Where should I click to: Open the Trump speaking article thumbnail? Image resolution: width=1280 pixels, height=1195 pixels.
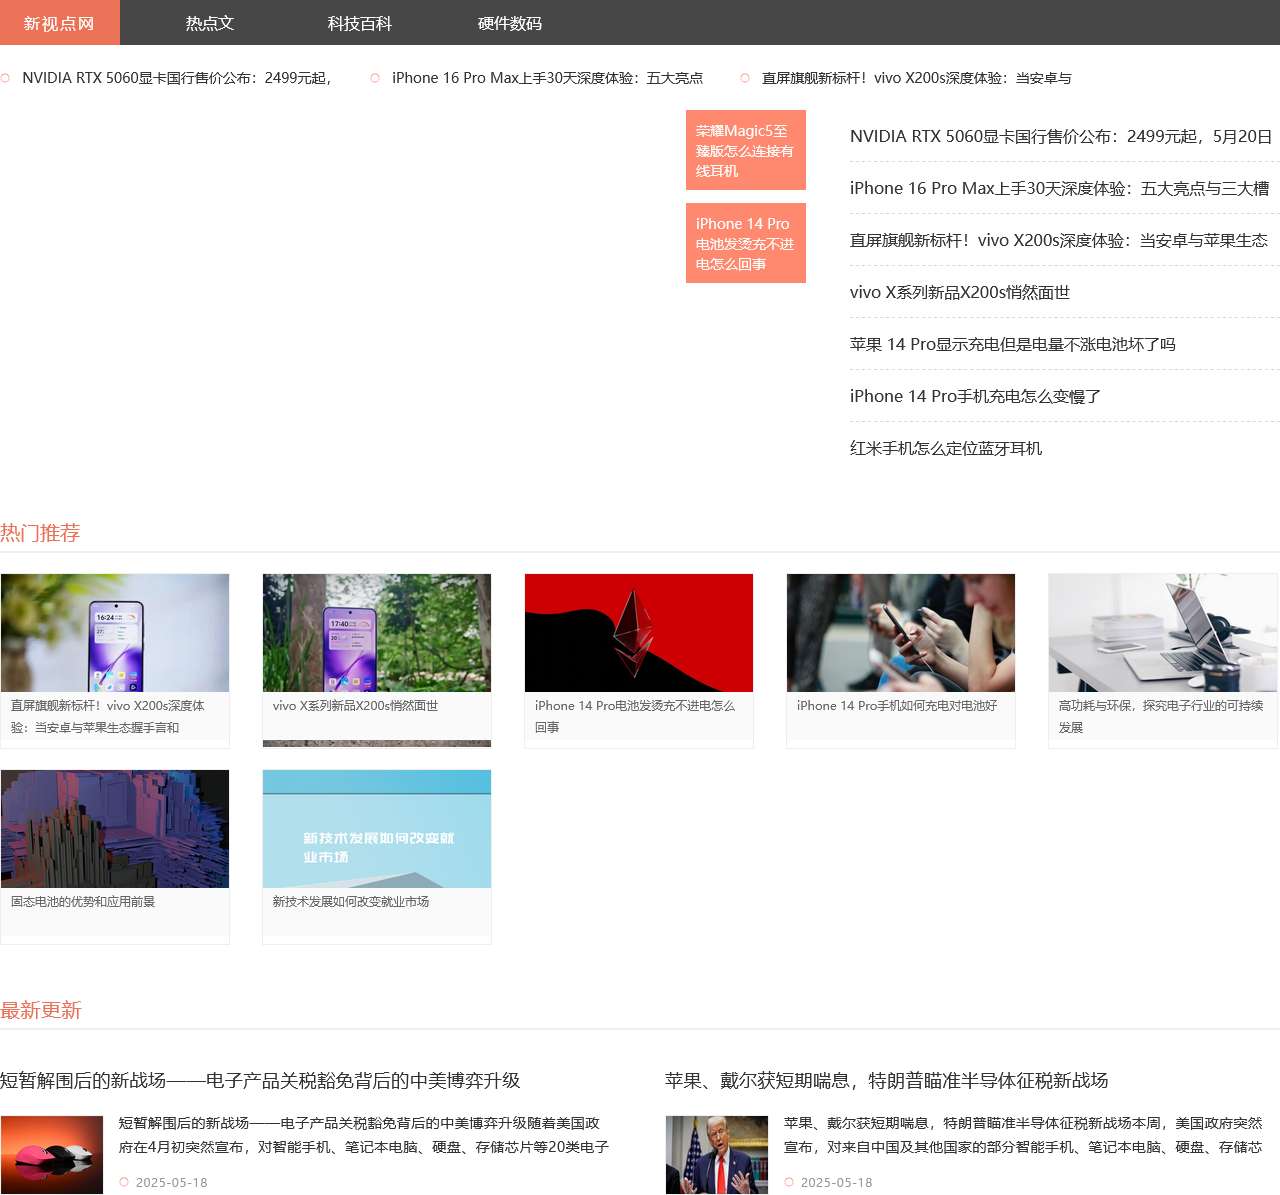pyautogui.click(x=717, y=1155)
